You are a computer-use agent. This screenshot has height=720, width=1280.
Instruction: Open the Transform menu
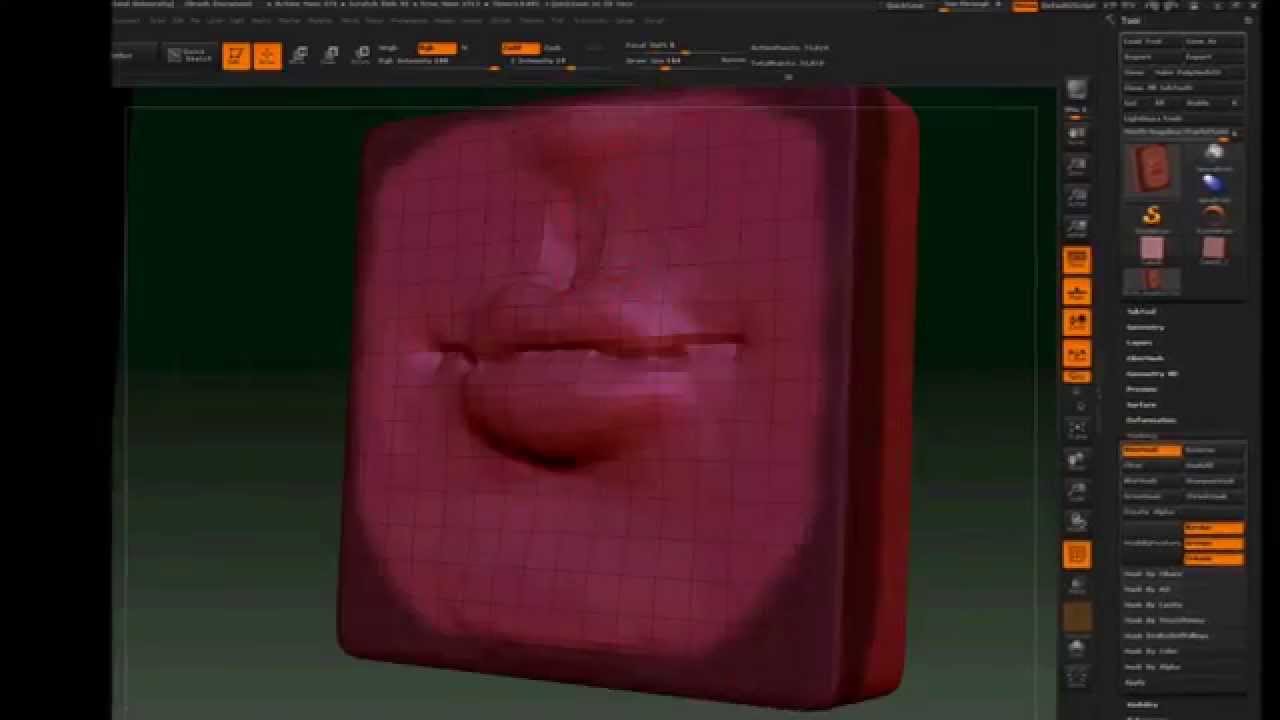click(590, 20)
